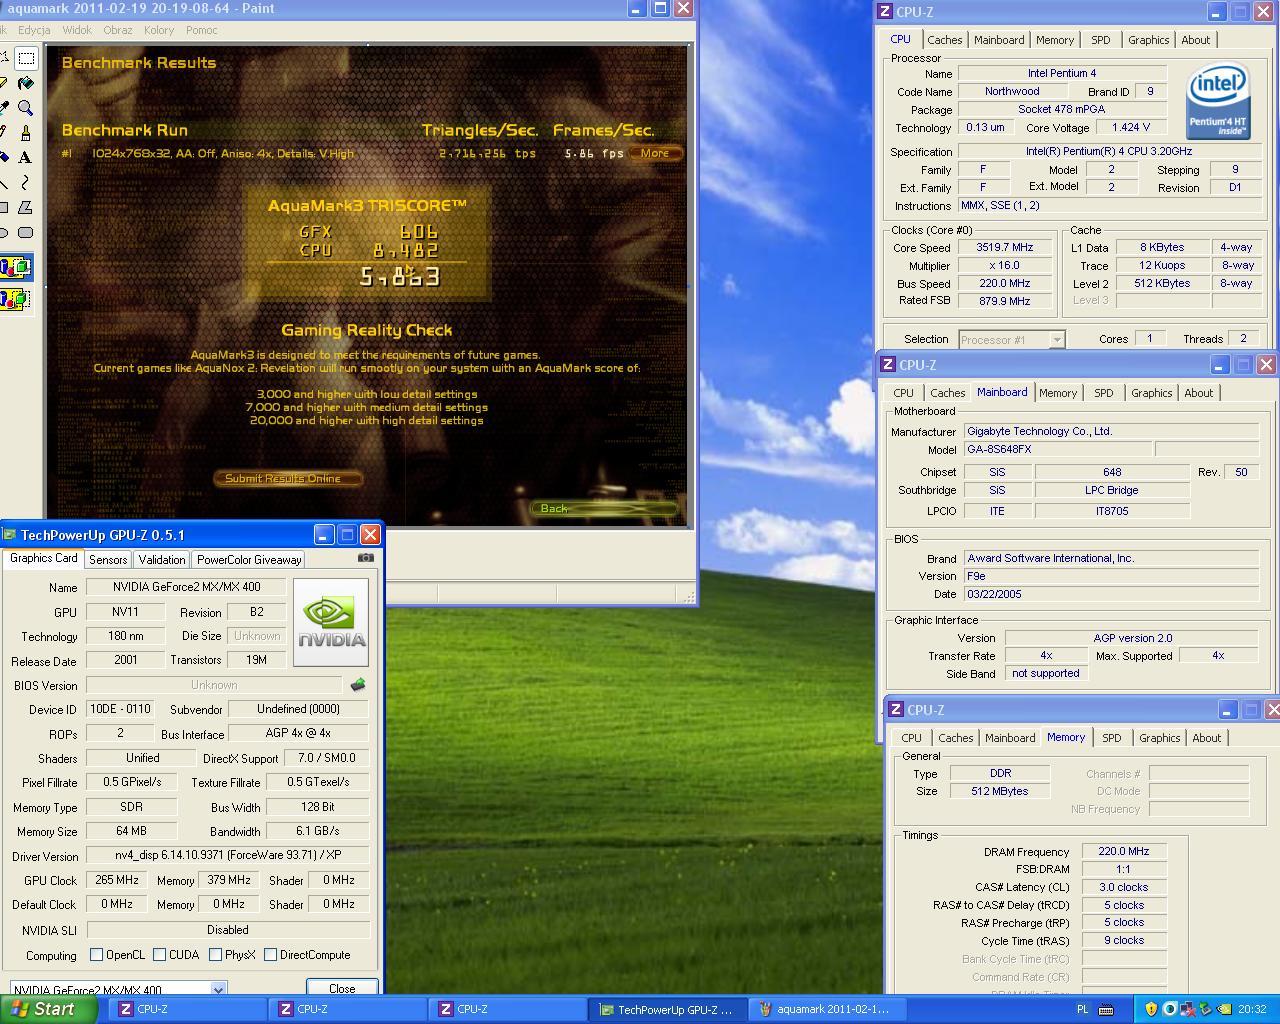This screenshot has height=1024, width=1280.
Task: Pick the Fill With Color bucket tool
Action: pyautogui.click(x=26, y=83)
